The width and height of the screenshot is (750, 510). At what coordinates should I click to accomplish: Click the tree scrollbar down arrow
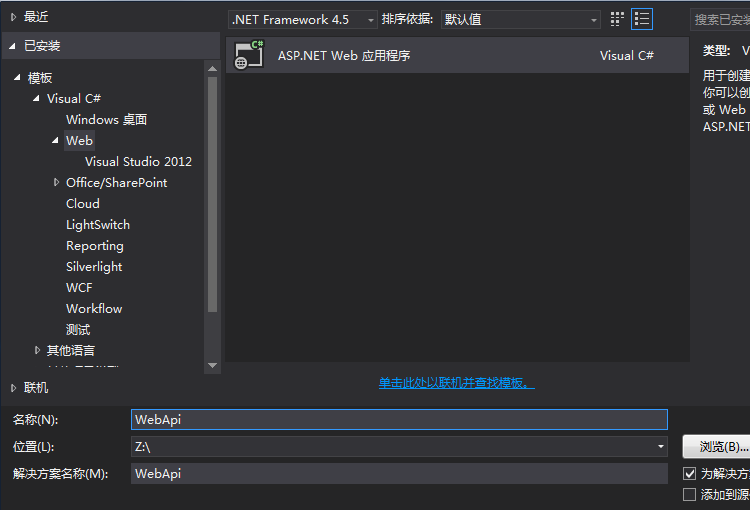[x=213, y=366]
